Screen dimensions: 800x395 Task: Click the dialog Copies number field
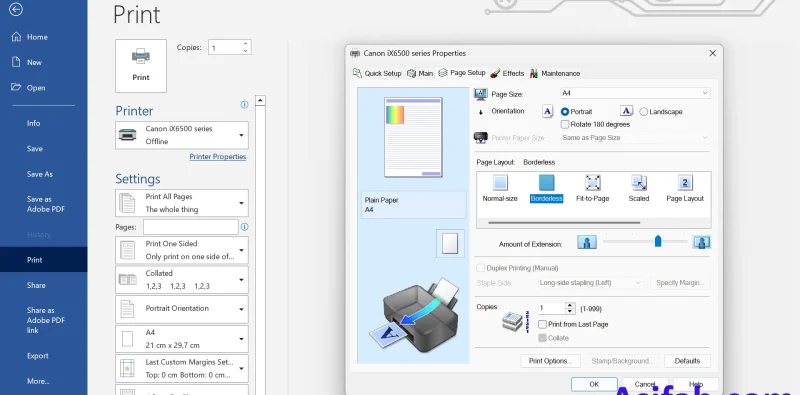click(x=552, y=308)
